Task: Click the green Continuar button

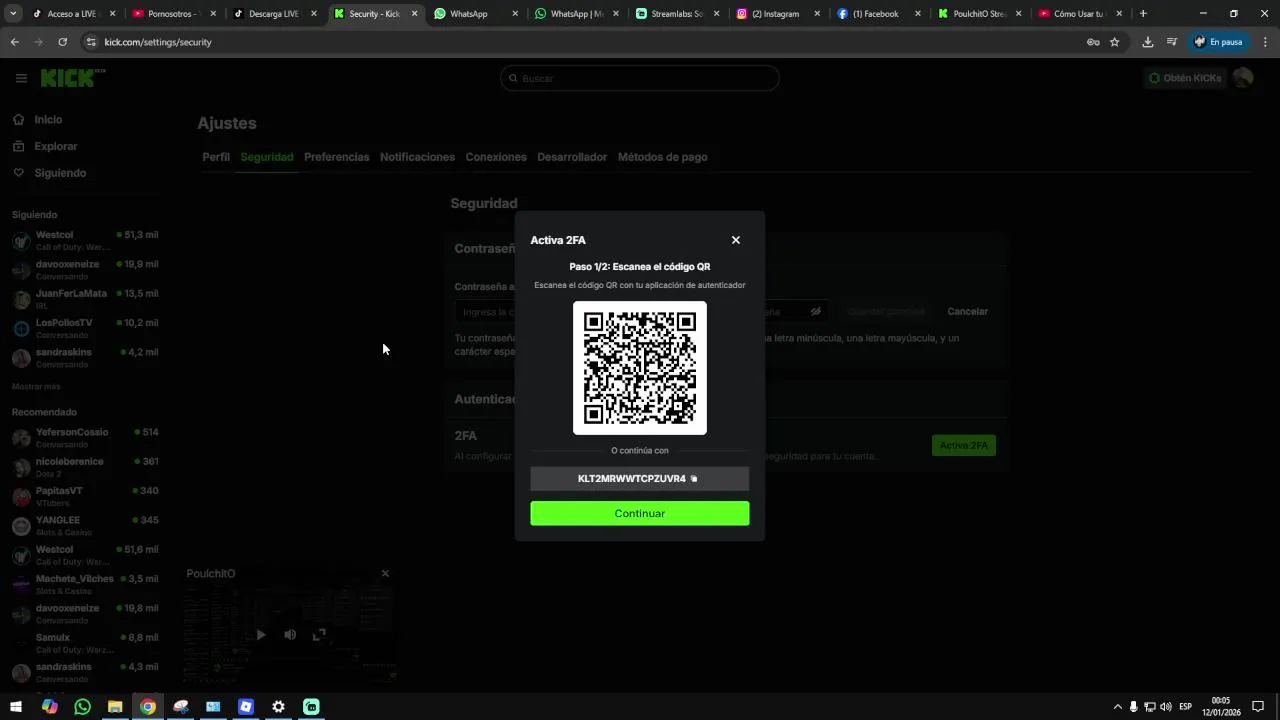Action: click(640, 513)
